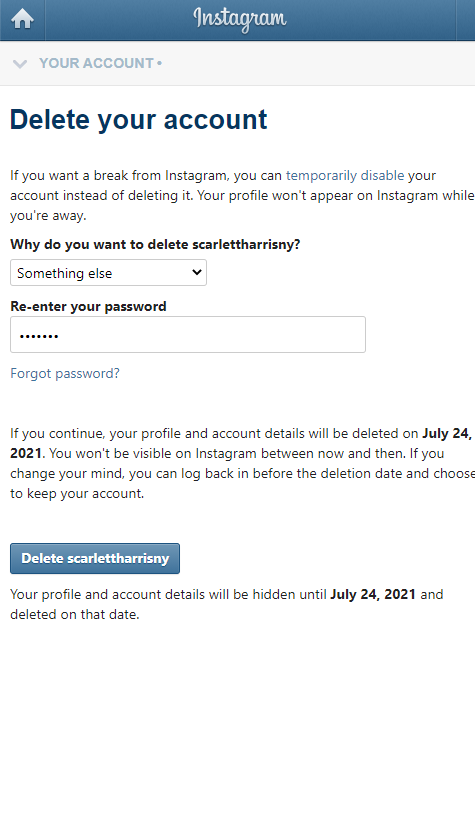Viewport: 475px width, 837px height.
Task: Click the masked password dots
Action: pyautogui.click(x=38, y=336)
